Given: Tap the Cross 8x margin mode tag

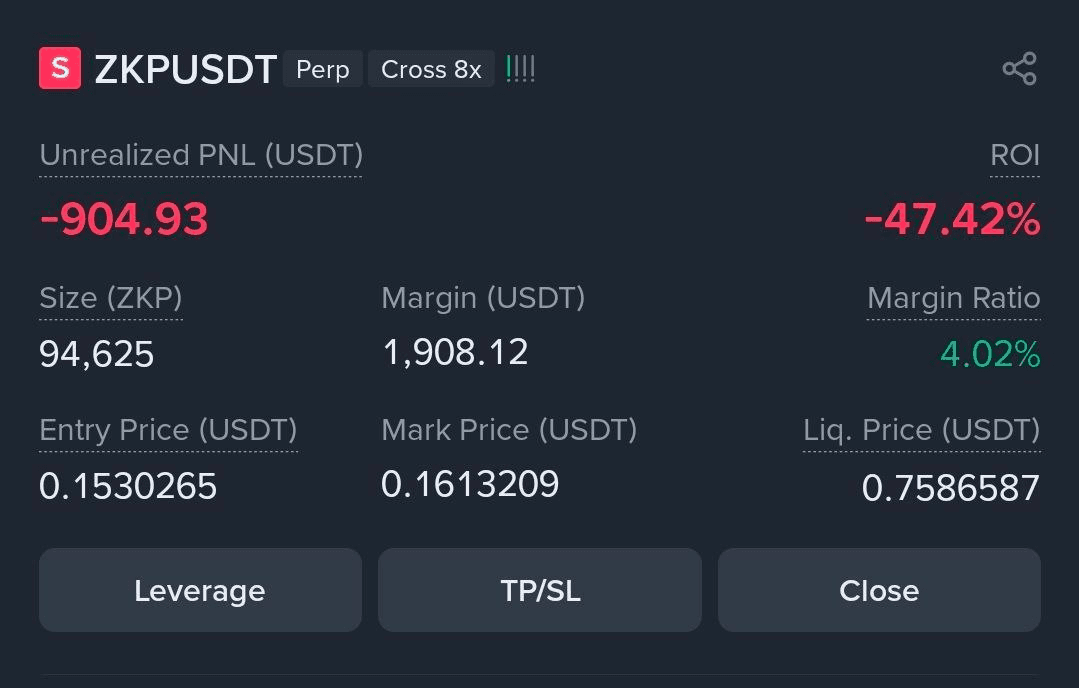Looking at the screenshot, I should coord(431,69).
